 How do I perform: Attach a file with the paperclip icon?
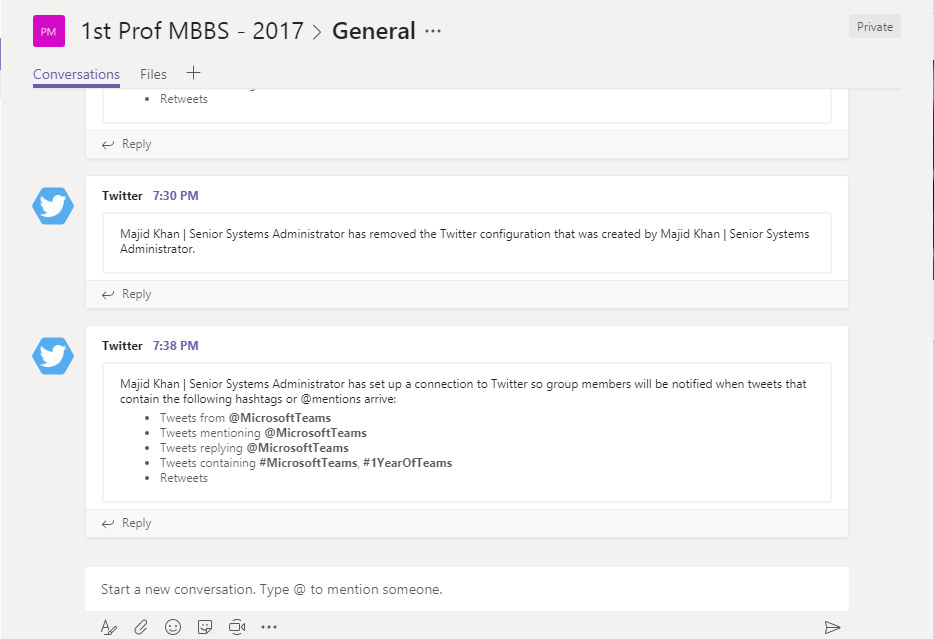point(141,627)
